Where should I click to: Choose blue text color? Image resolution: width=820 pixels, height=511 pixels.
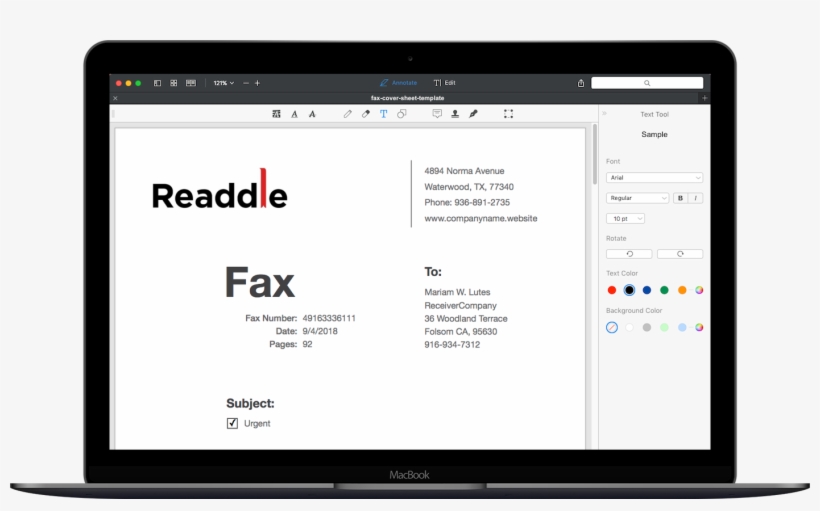click(x=647, y=290)
